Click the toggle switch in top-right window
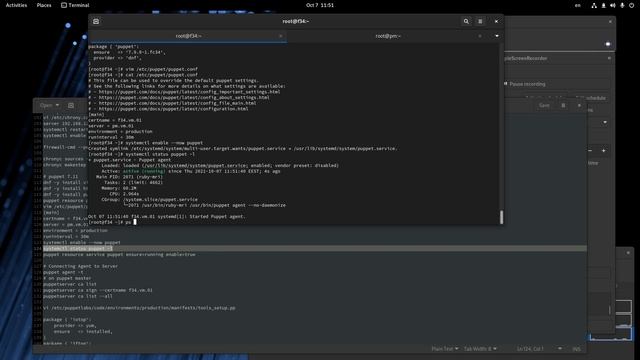The height and width of the screenshot is (360, 640). [x=608, y=44]
